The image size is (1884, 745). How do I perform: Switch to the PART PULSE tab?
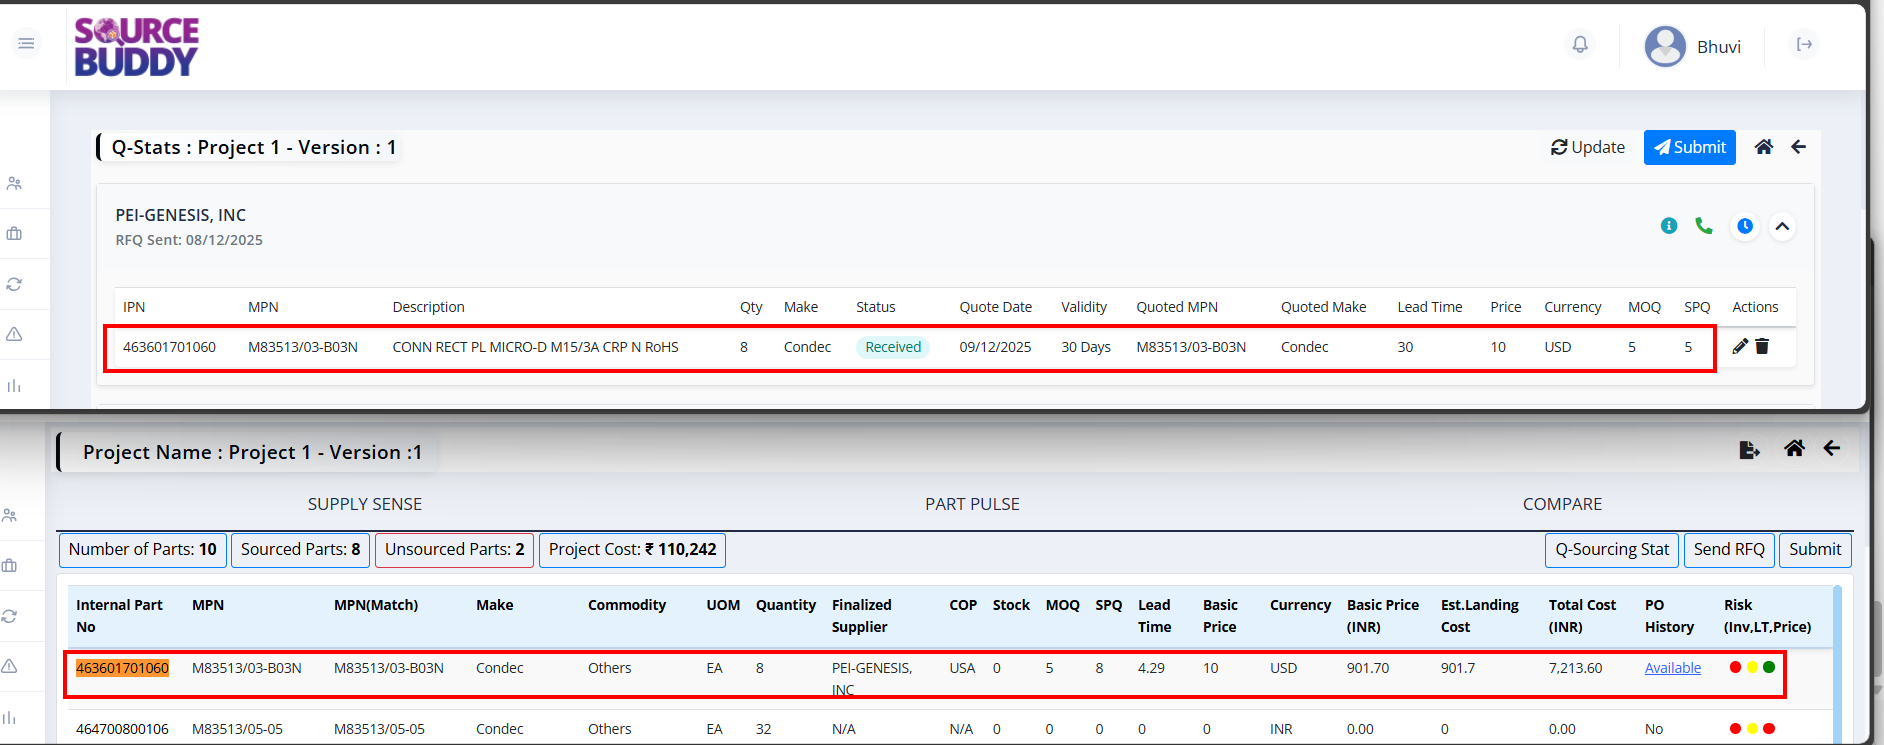(x=972, y=504)
